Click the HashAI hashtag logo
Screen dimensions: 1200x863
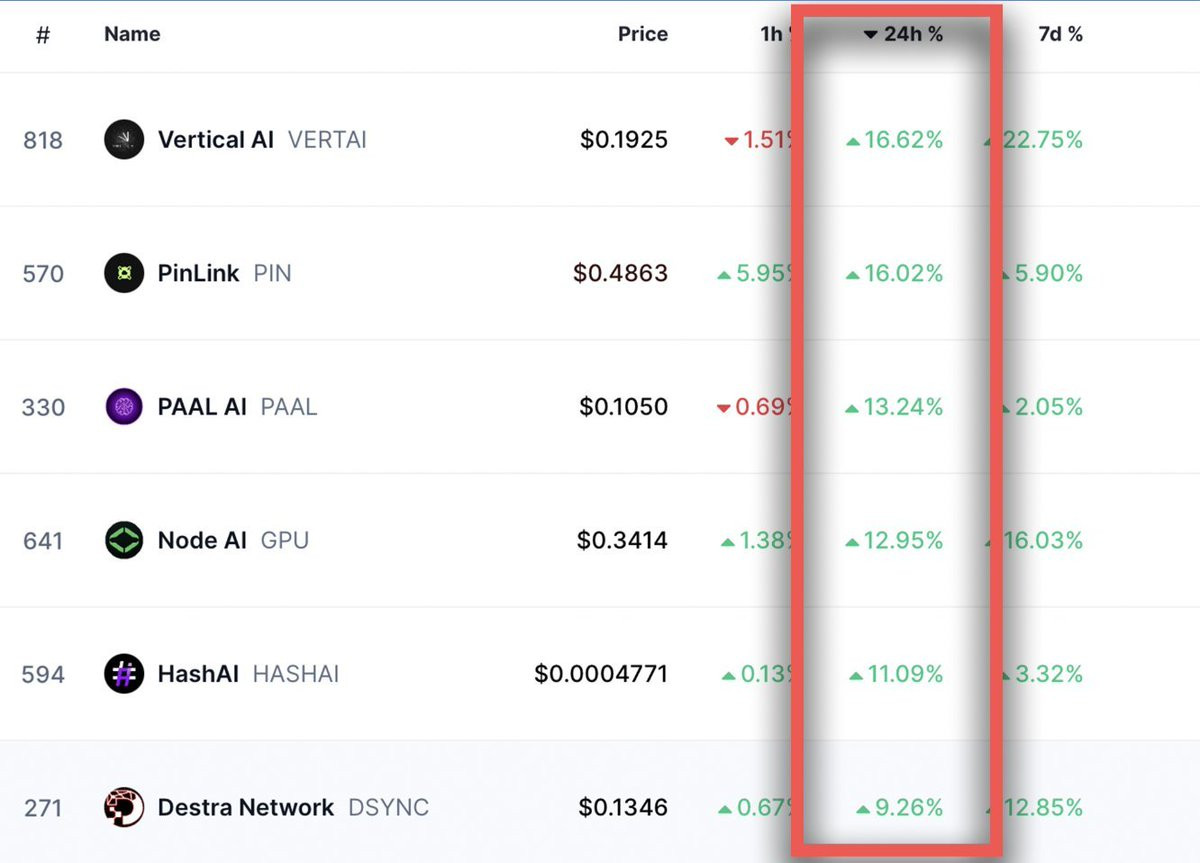[124, 674]
